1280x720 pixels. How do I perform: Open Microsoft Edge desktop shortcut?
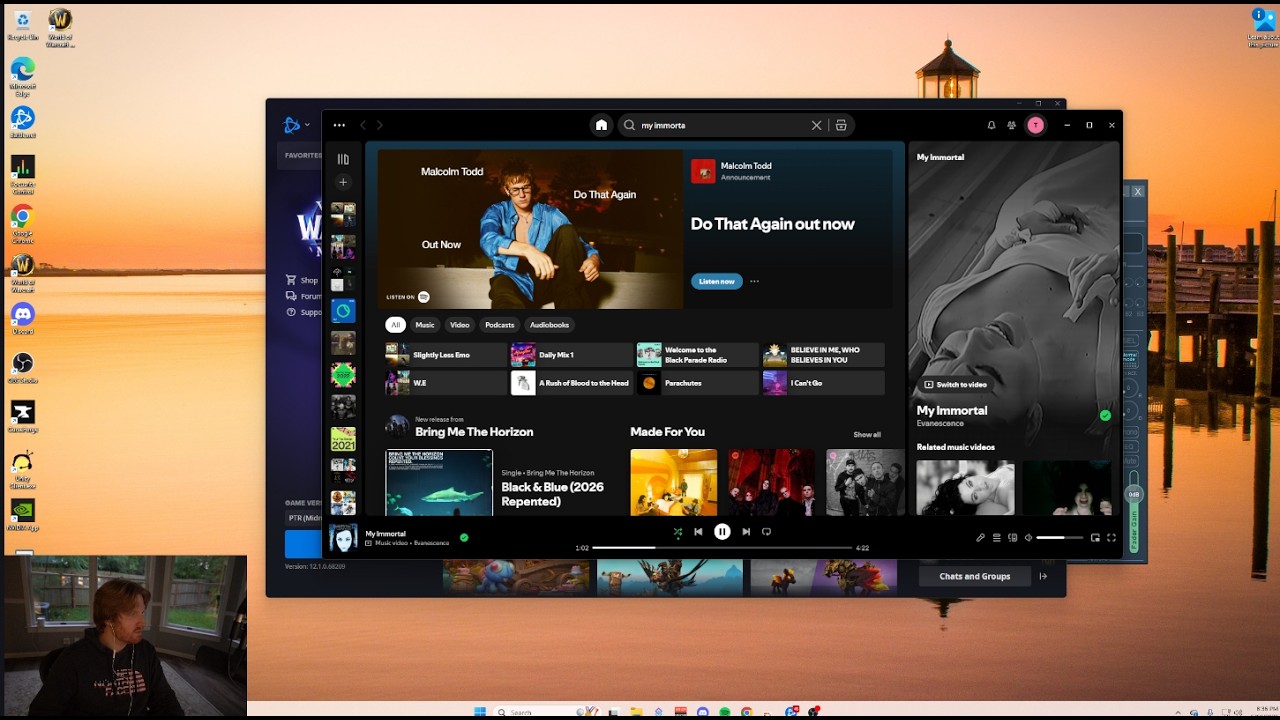22,76
